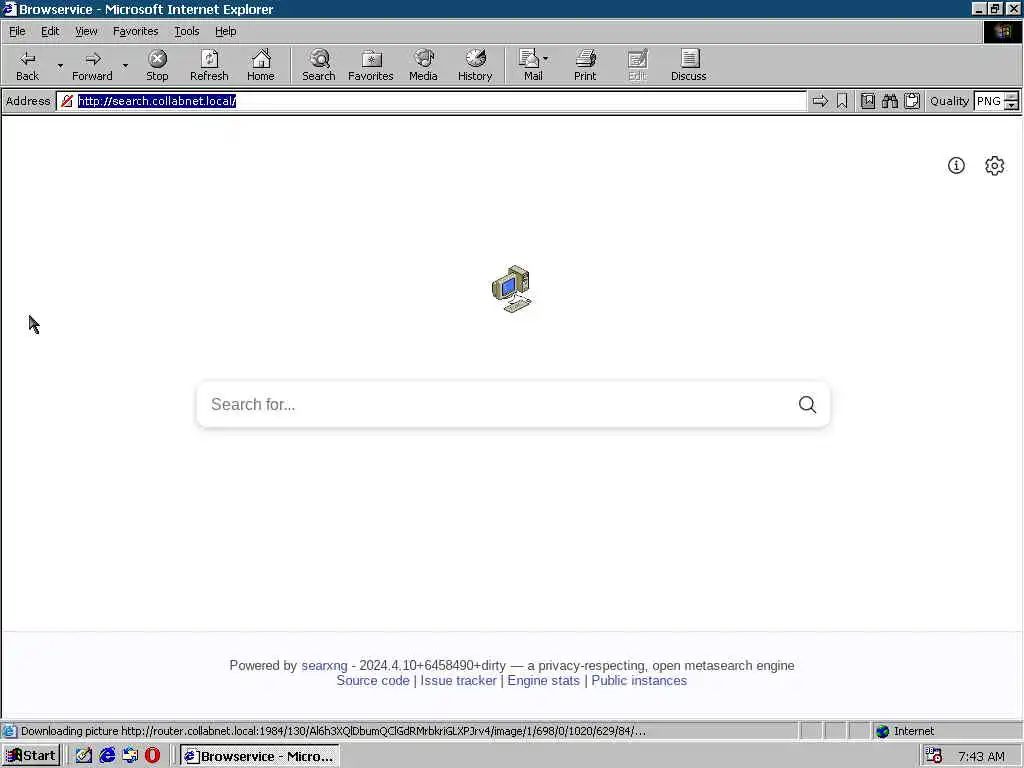1024x768 pixels.
Task: Open the File menu
Action: (17, 31)
